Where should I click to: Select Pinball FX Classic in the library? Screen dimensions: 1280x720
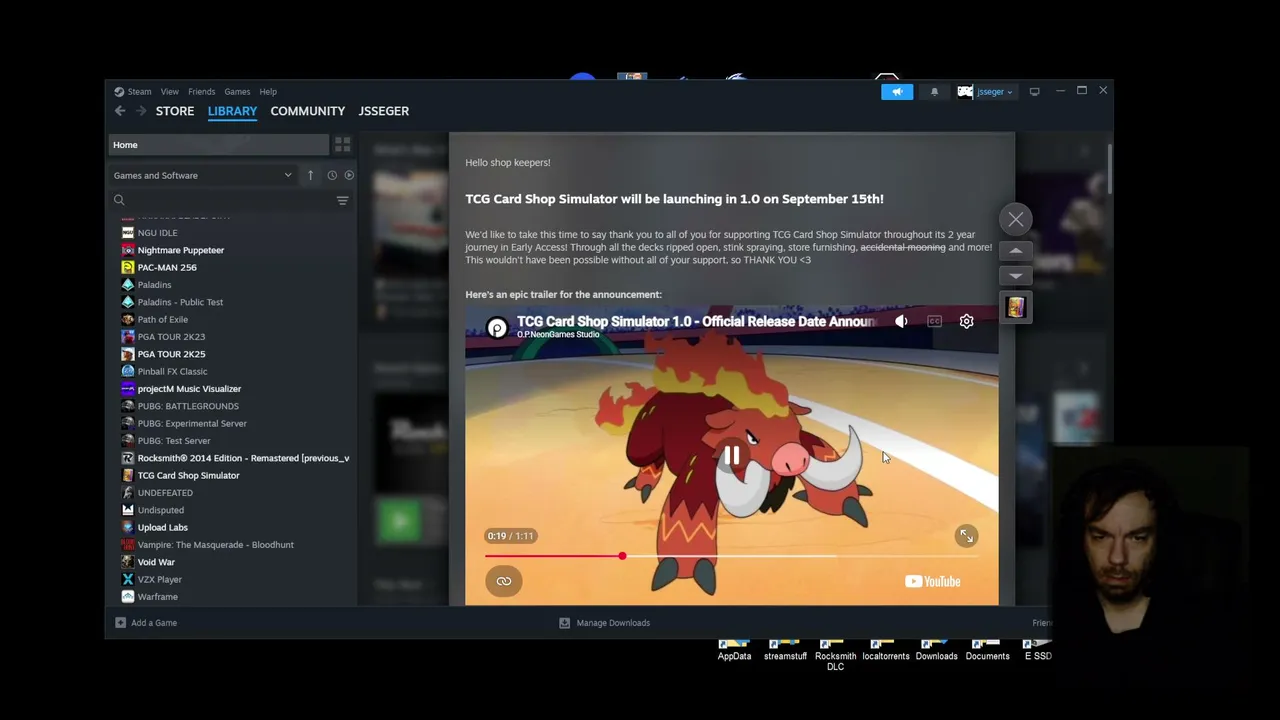(x=172, y=371)
